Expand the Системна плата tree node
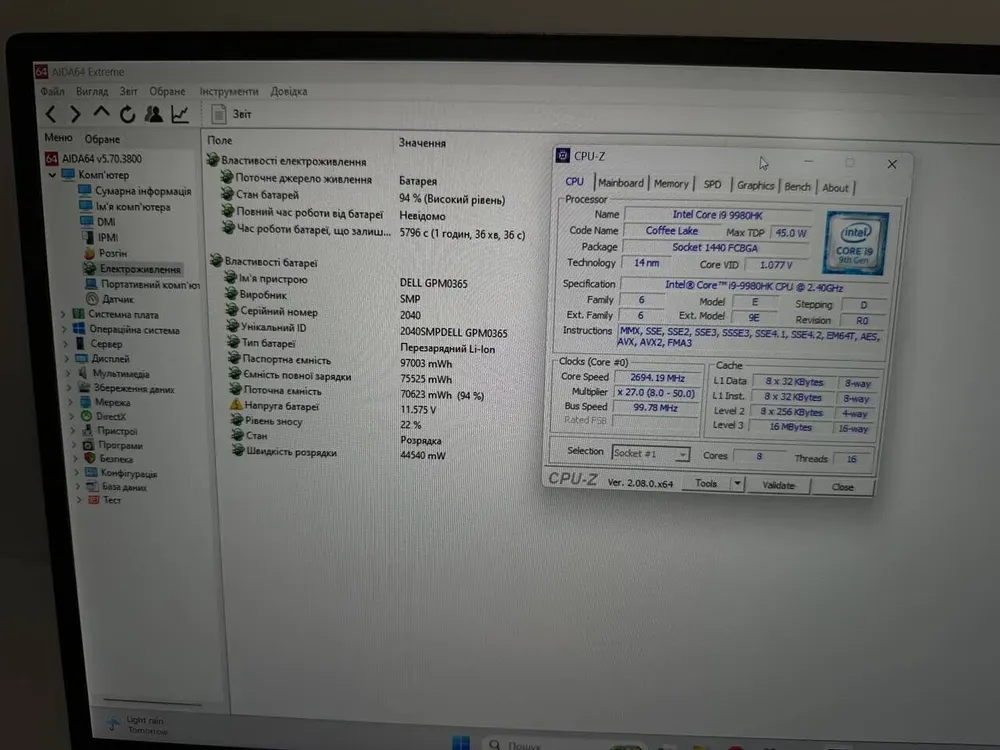The width and height of the screenshot is (1000, 750). pos(64,314)
